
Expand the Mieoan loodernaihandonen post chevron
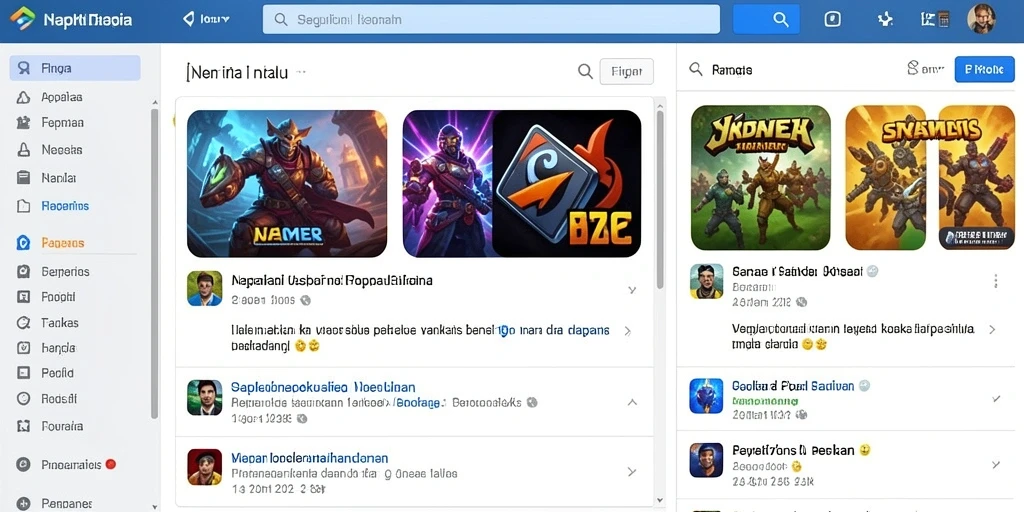pyautogui.click(x=632, y=471)
